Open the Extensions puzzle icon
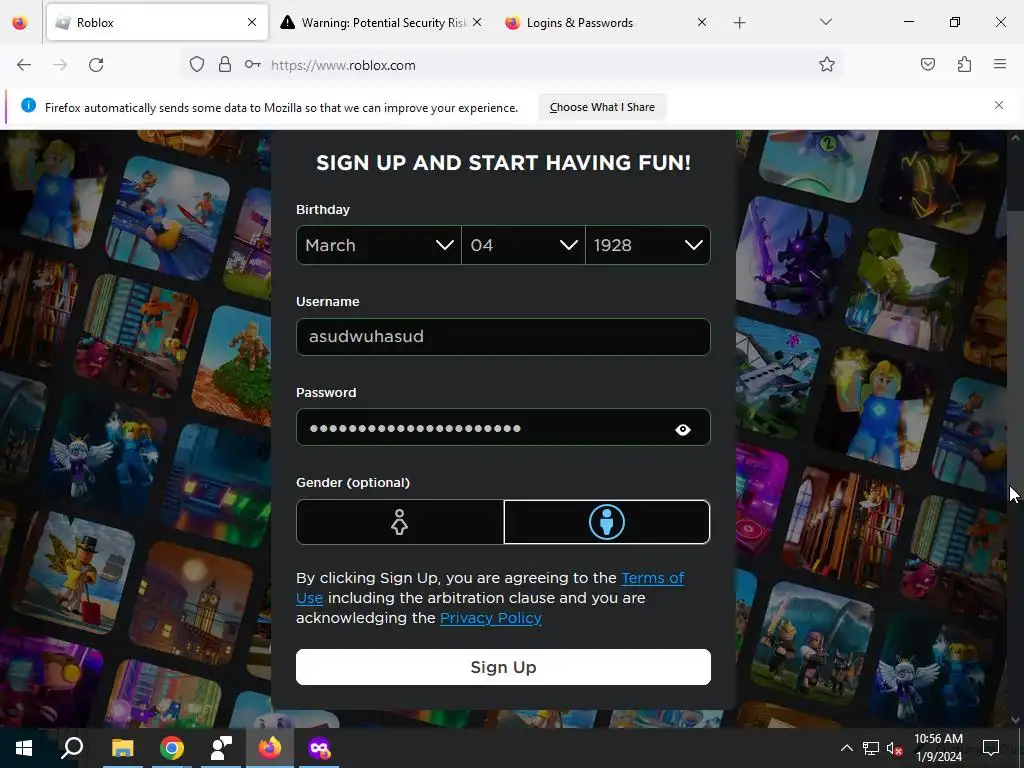Viewport: 1024px width, 768px height. point(964,65)
